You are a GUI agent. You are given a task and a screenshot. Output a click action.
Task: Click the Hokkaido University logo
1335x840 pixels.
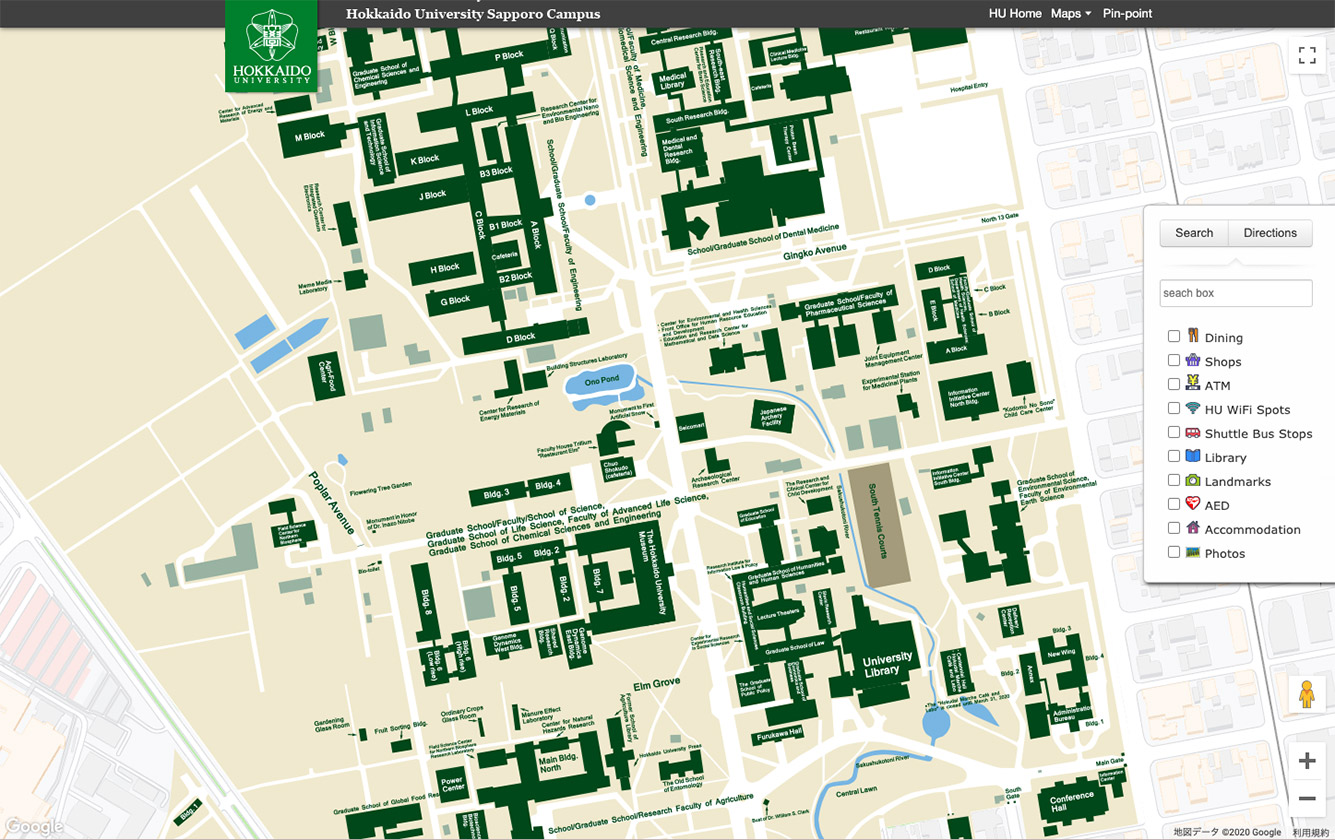click(x=271, y=45)
